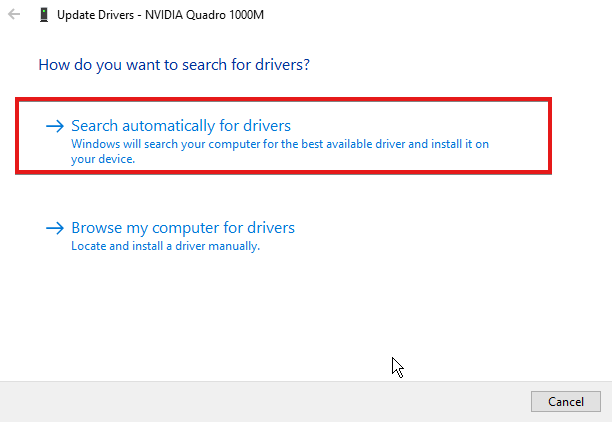Choose Search automatically for drivers

(283, 136)
